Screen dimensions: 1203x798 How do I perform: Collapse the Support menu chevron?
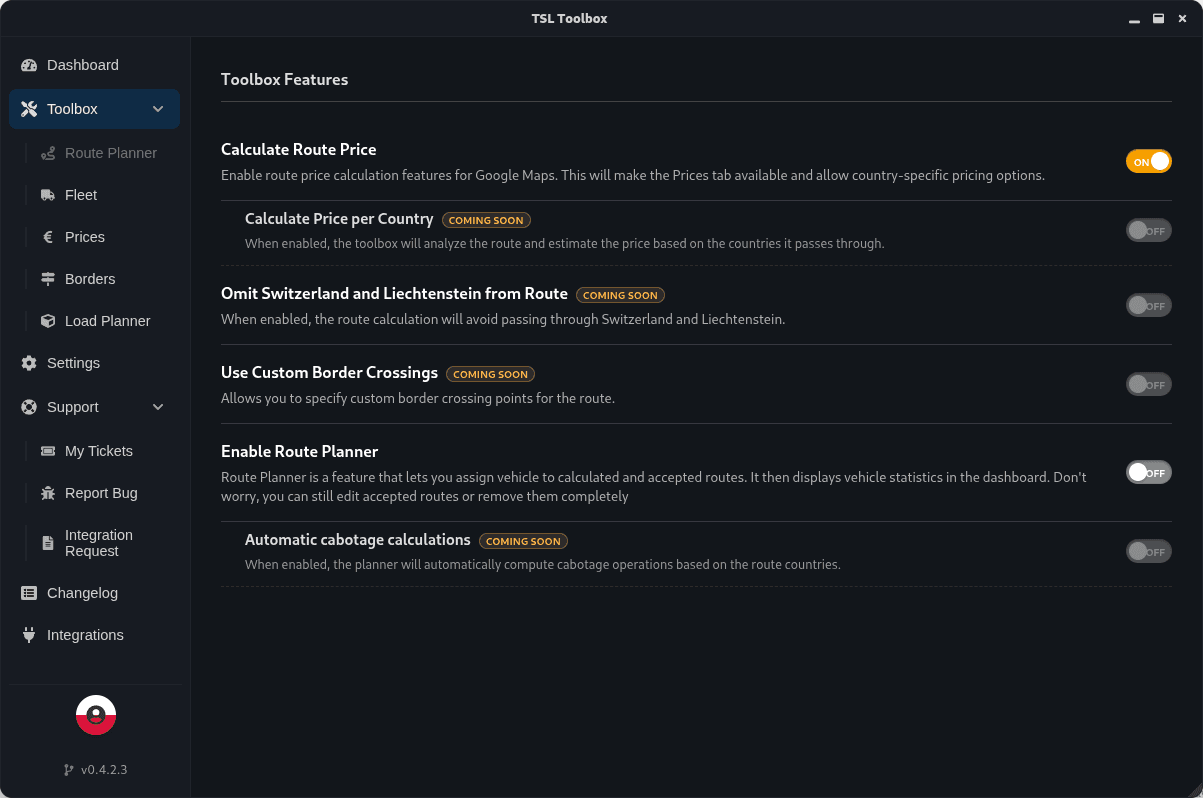point(158,407)
